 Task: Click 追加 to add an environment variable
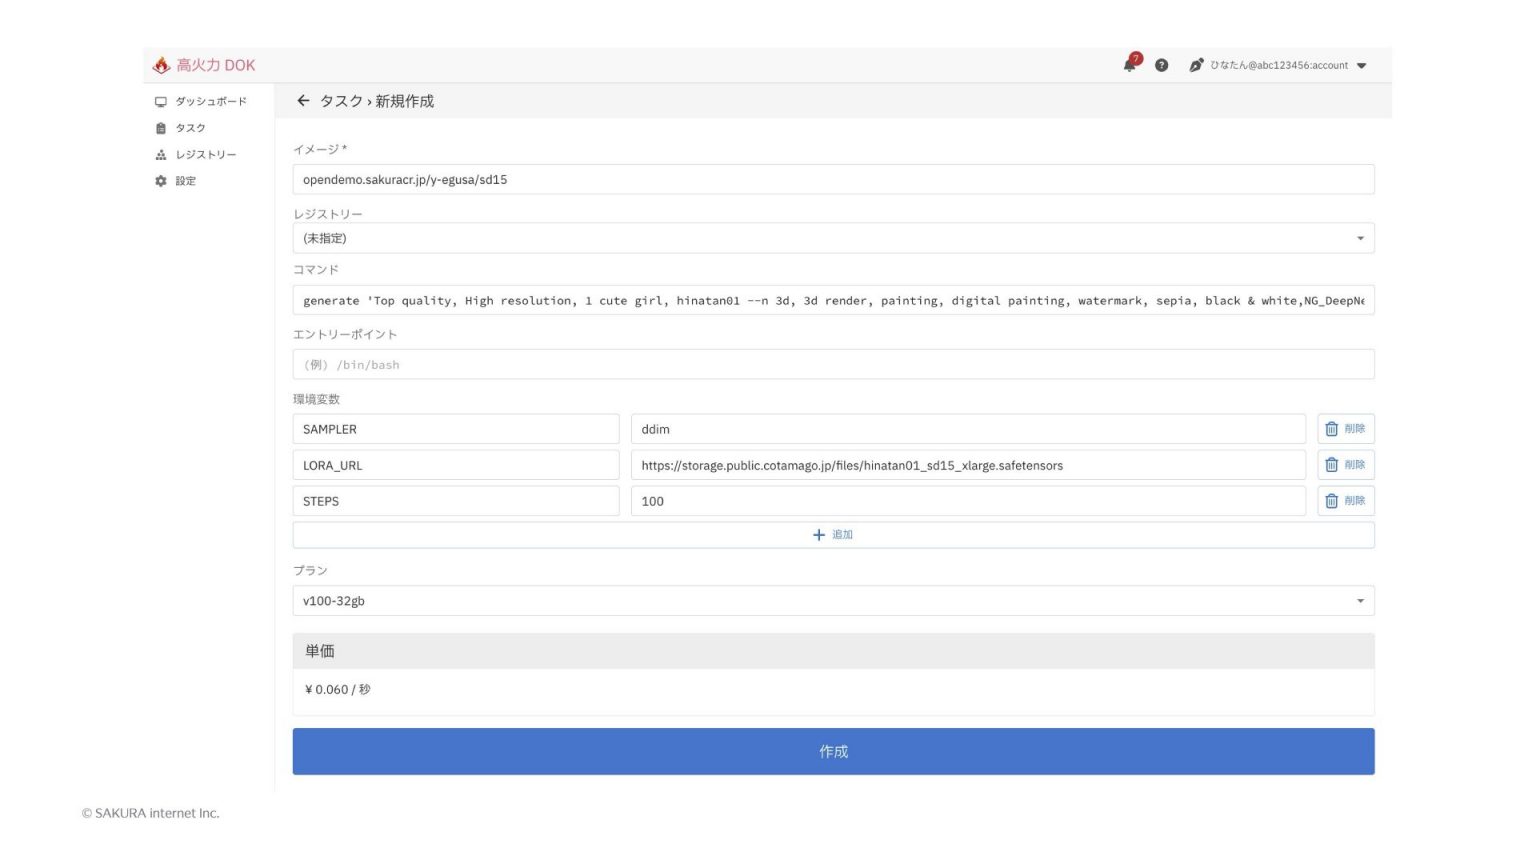(x=833, y=534)
